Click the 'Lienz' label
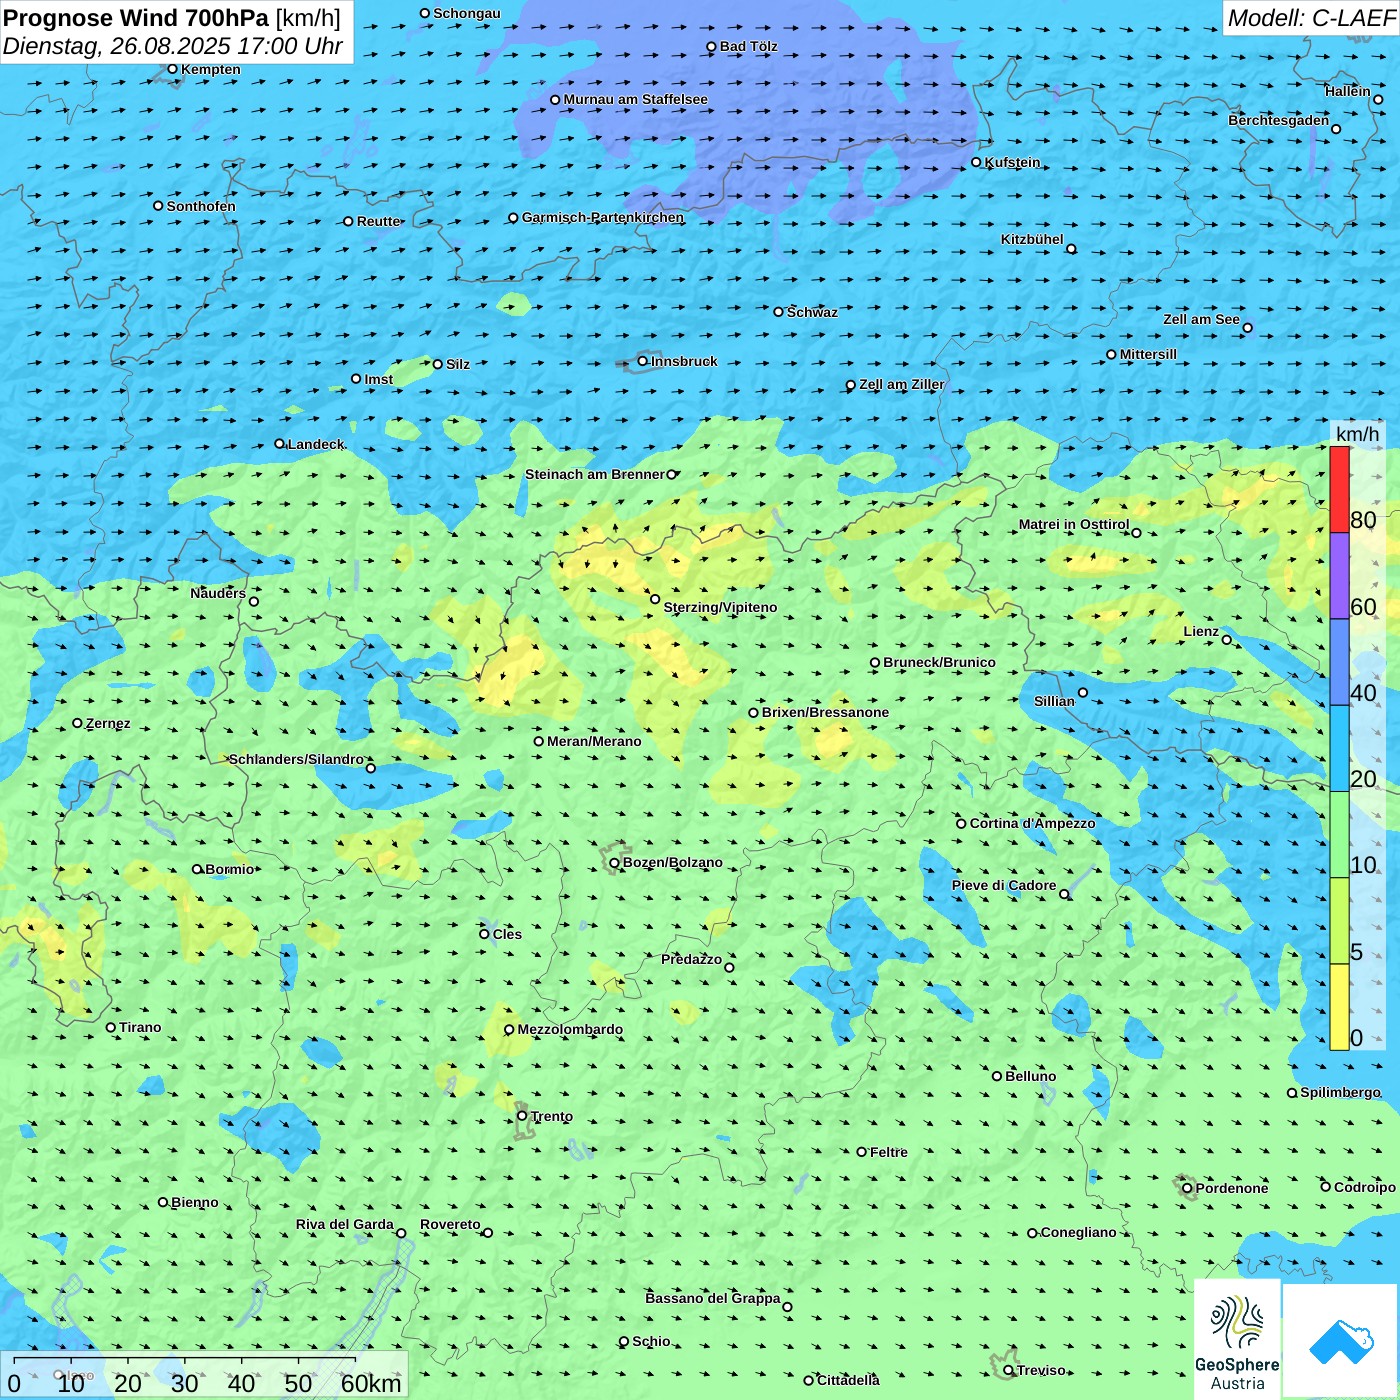 click(1201, 631)
